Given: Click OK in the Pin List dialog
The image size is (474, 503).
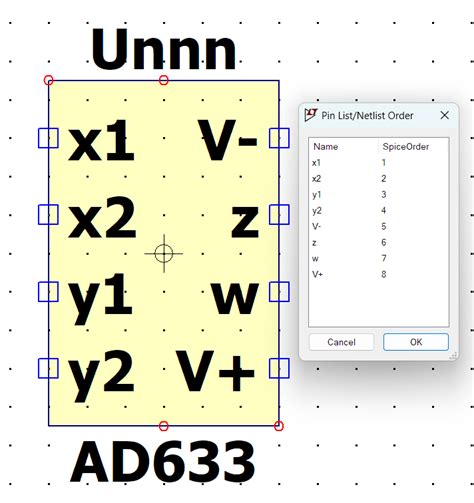Looking at the screenshot, I should pos(416,342).
